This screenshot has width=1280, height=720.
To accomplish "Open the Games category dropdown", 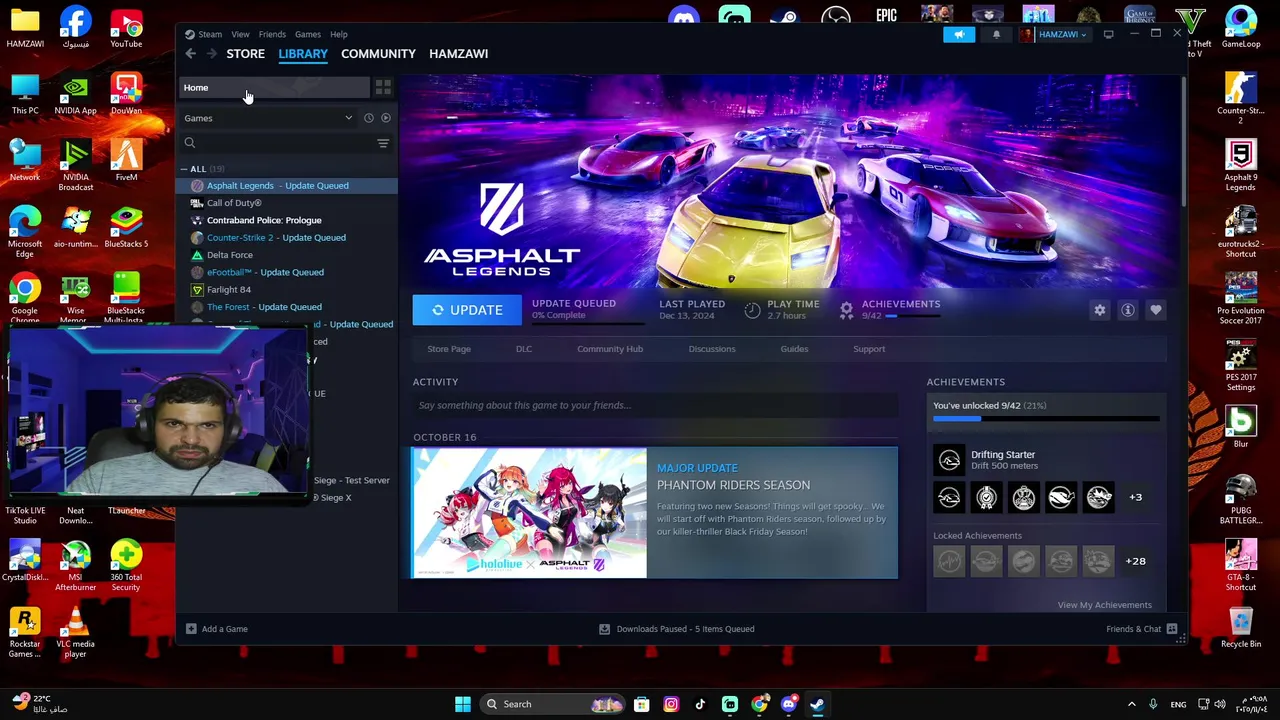I will 268,118.
